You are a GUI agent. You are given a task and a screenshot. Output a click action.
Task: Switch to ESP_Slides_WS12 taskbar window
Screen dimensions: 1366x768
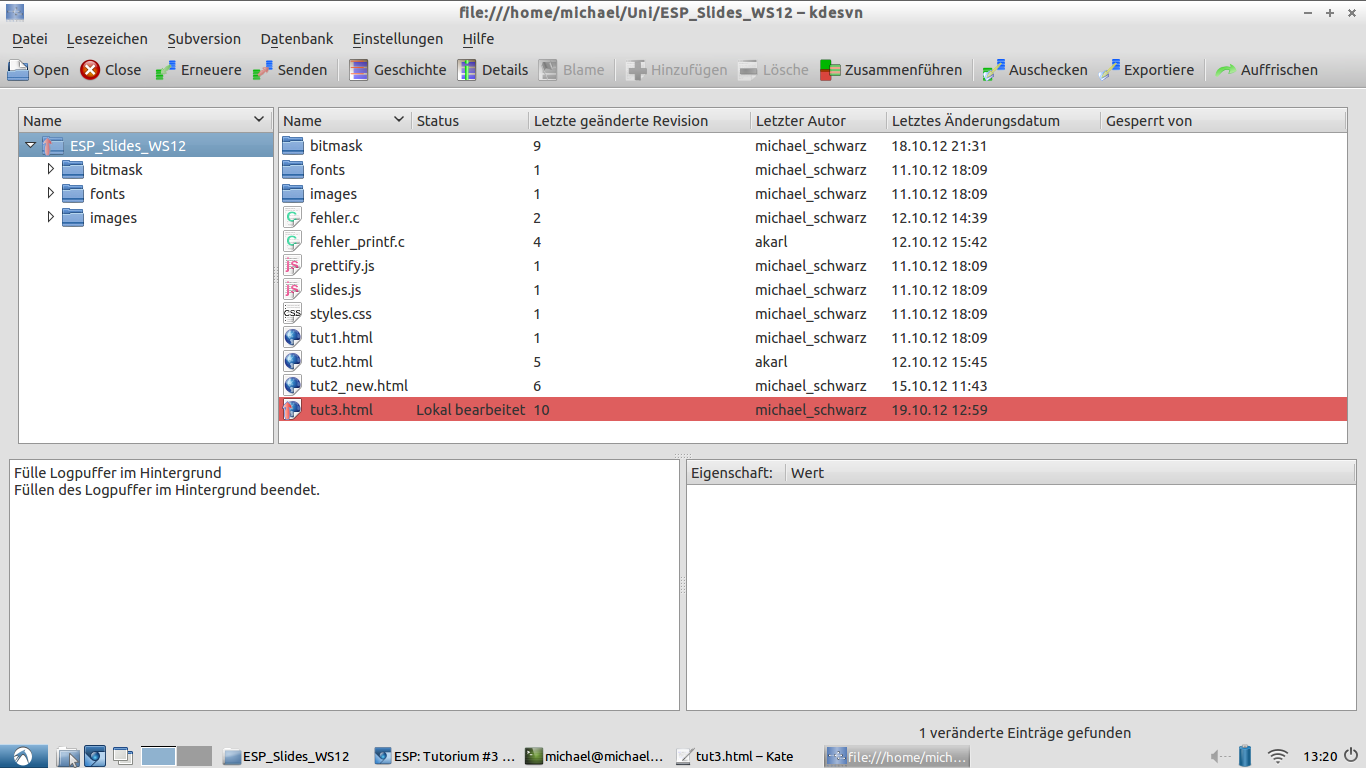tap(287, 756)
